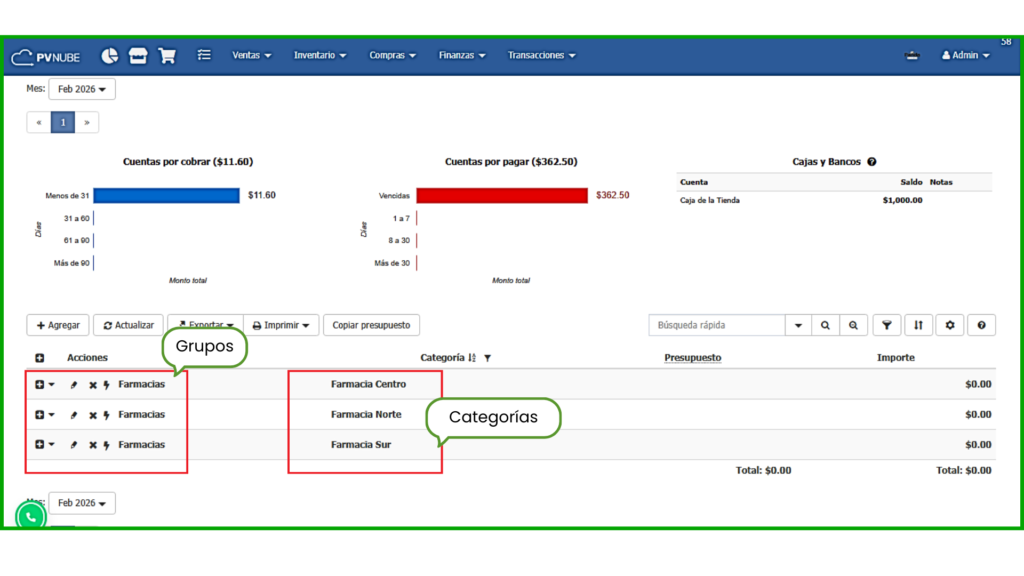Click the WhatsApp chat bubble
This screenshot has width=1024, height=576.
point(31,517)
